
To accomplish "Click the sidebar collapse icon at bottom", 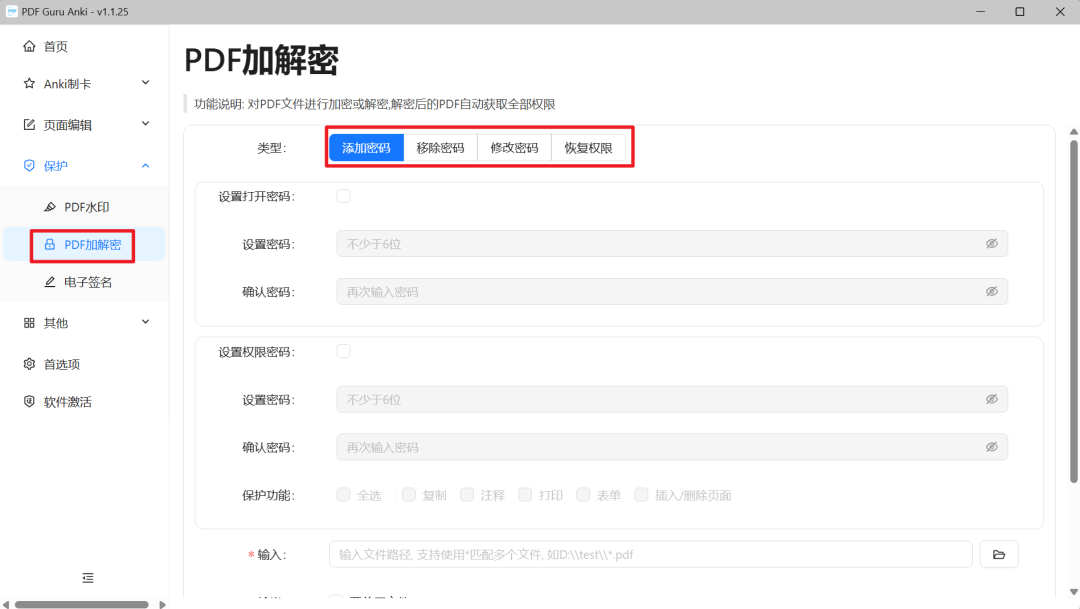I will coord(88,578).
